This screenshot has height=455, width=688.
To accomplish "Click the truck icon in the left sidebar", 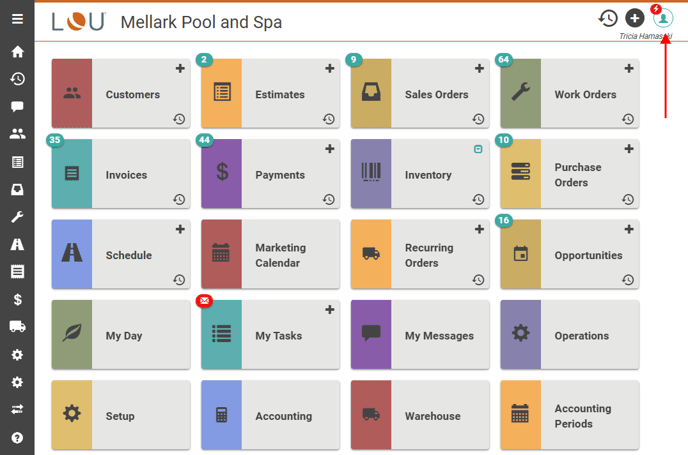I will 17,326.
